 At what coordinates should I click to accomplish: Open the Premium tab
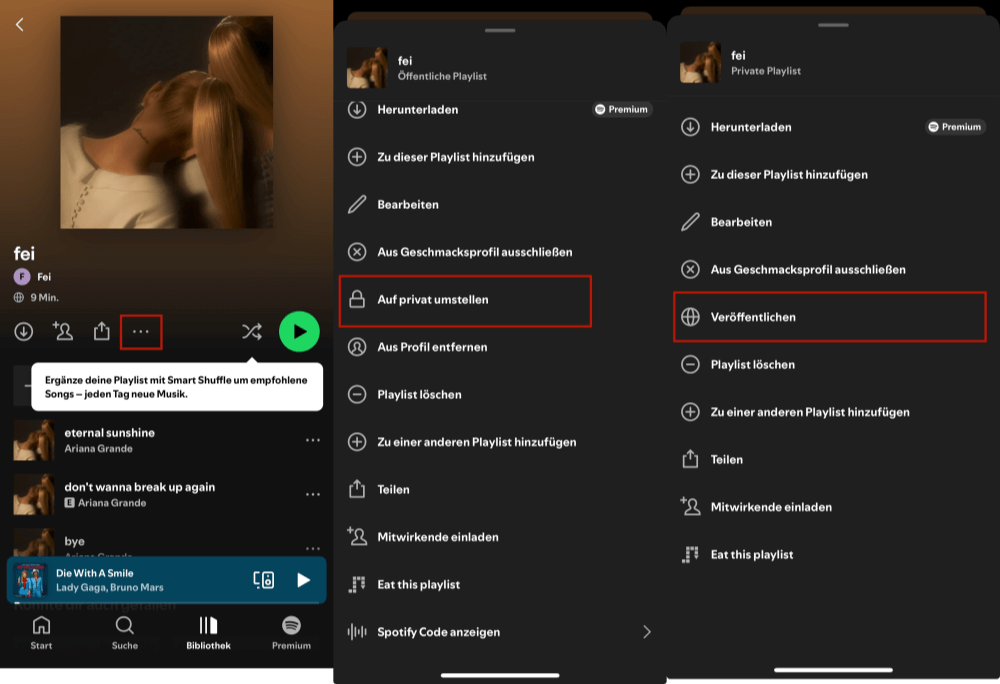[x=291, y=632]
